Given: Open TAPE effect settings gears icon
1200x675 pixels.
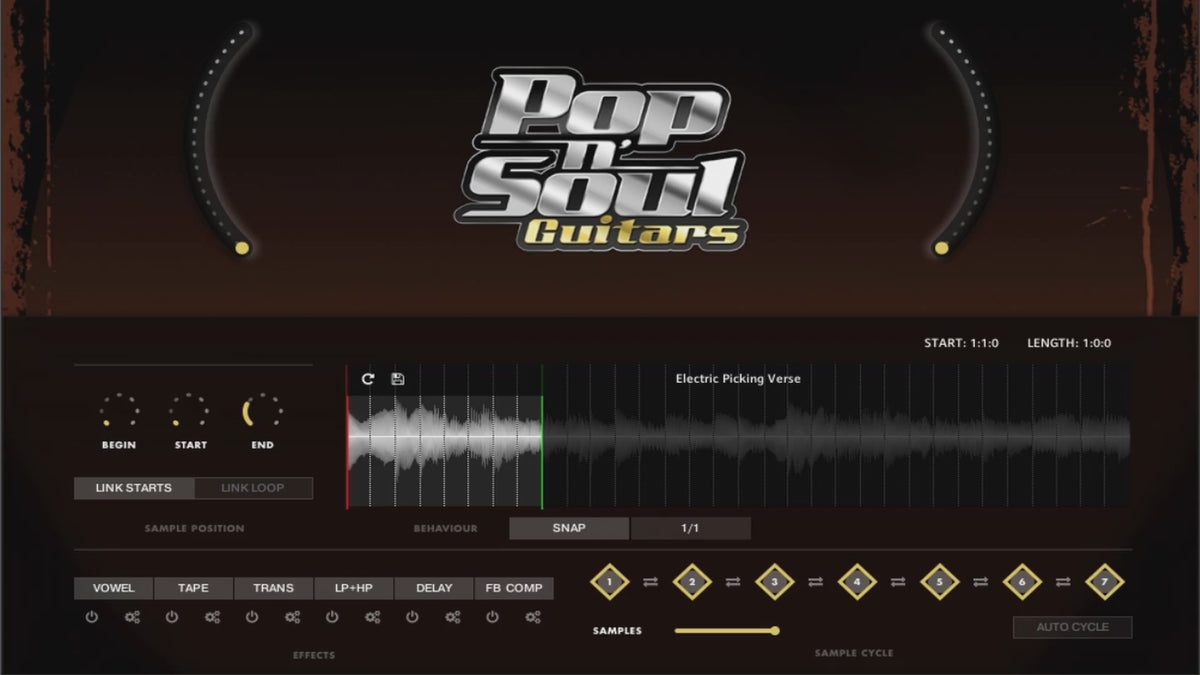Looking at the screenshot, I should coord(212,617).
